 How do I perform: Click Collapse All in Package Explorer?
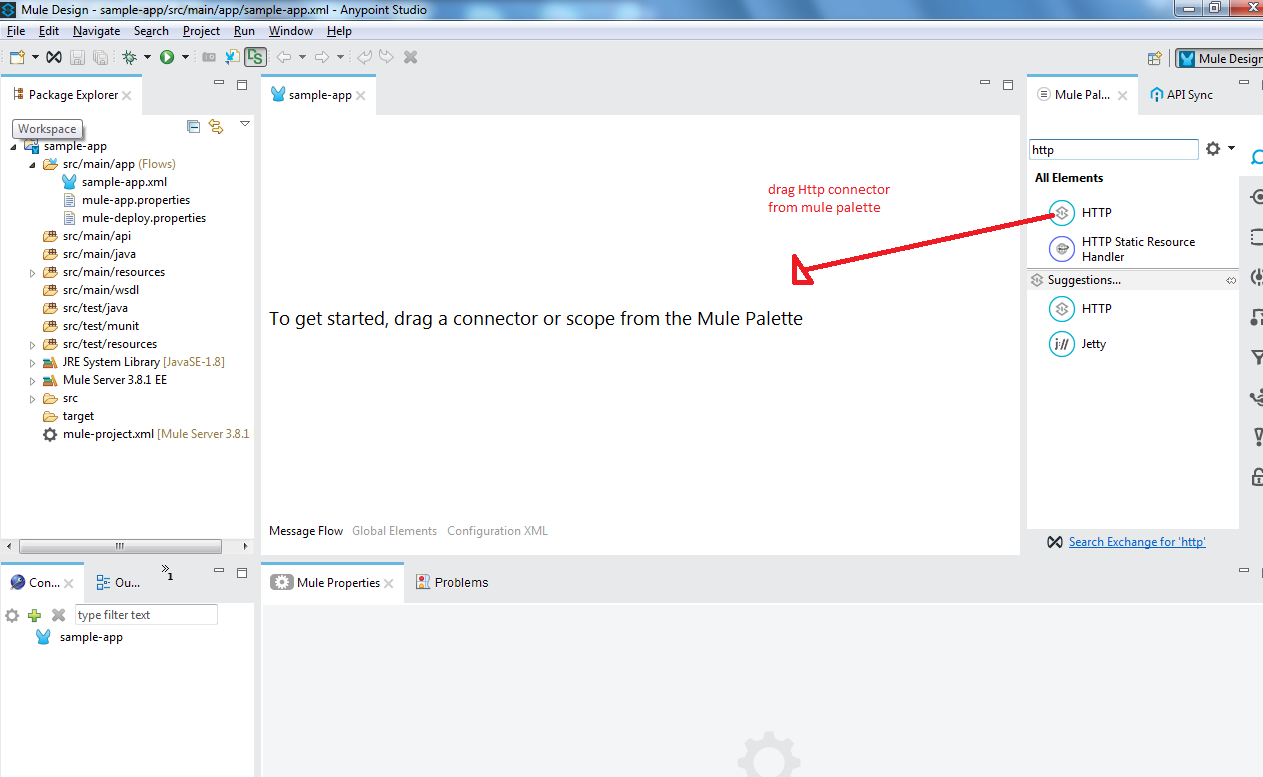point(194,126)
